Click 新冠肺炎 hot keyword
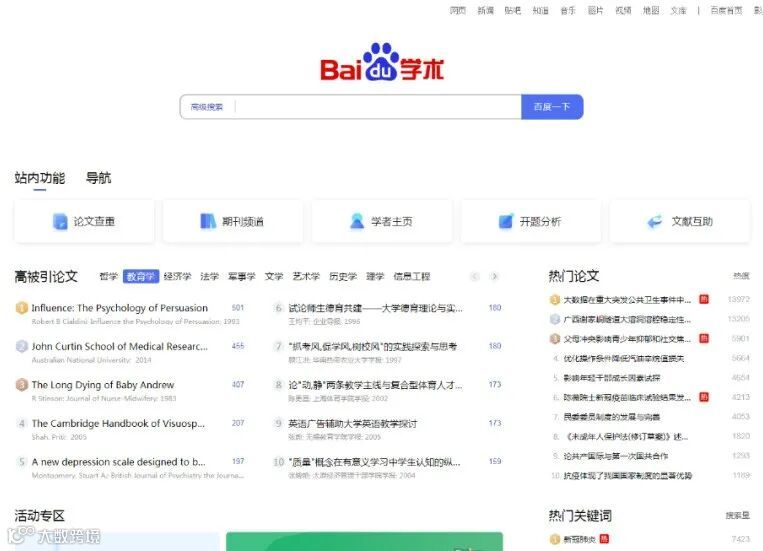763x551 pixels. tap(579, 539)
